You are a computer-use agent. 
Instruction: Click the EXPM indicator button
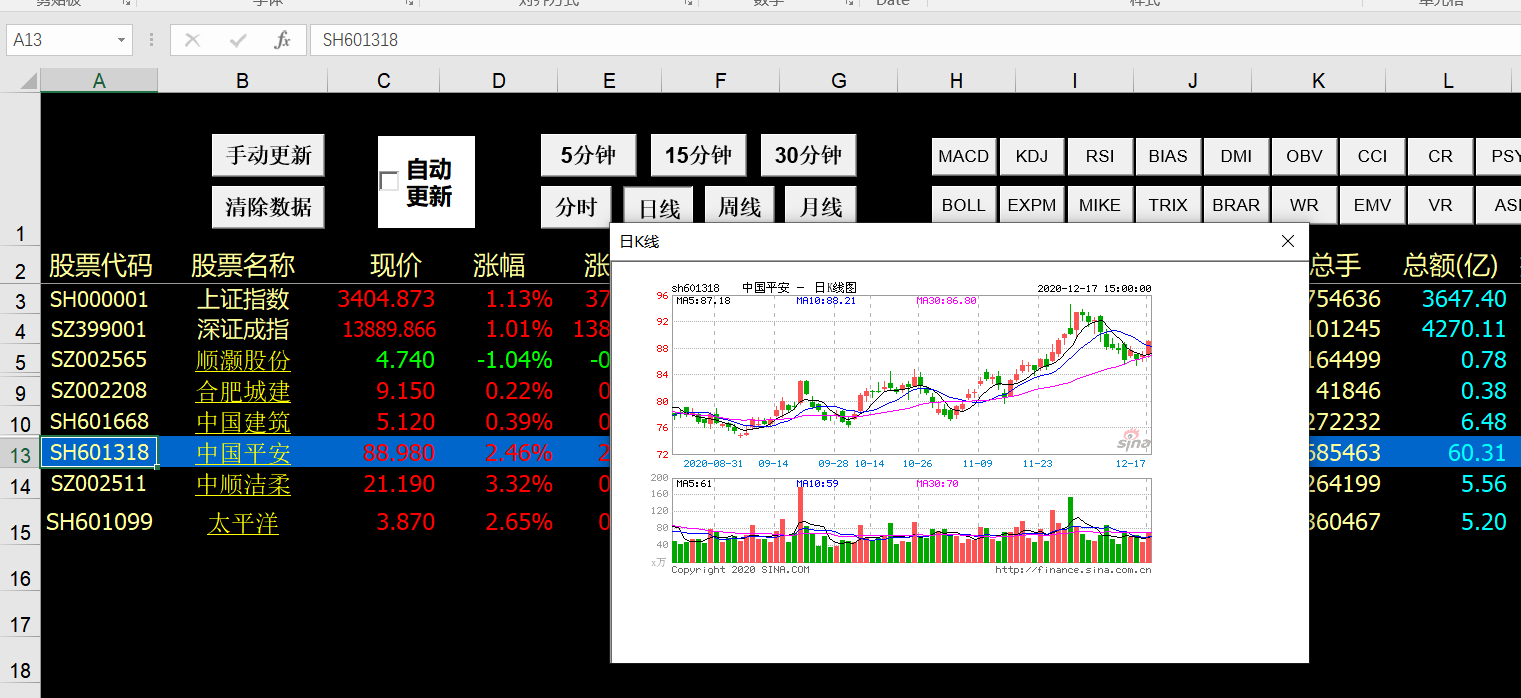click(x=1032, y=205)
